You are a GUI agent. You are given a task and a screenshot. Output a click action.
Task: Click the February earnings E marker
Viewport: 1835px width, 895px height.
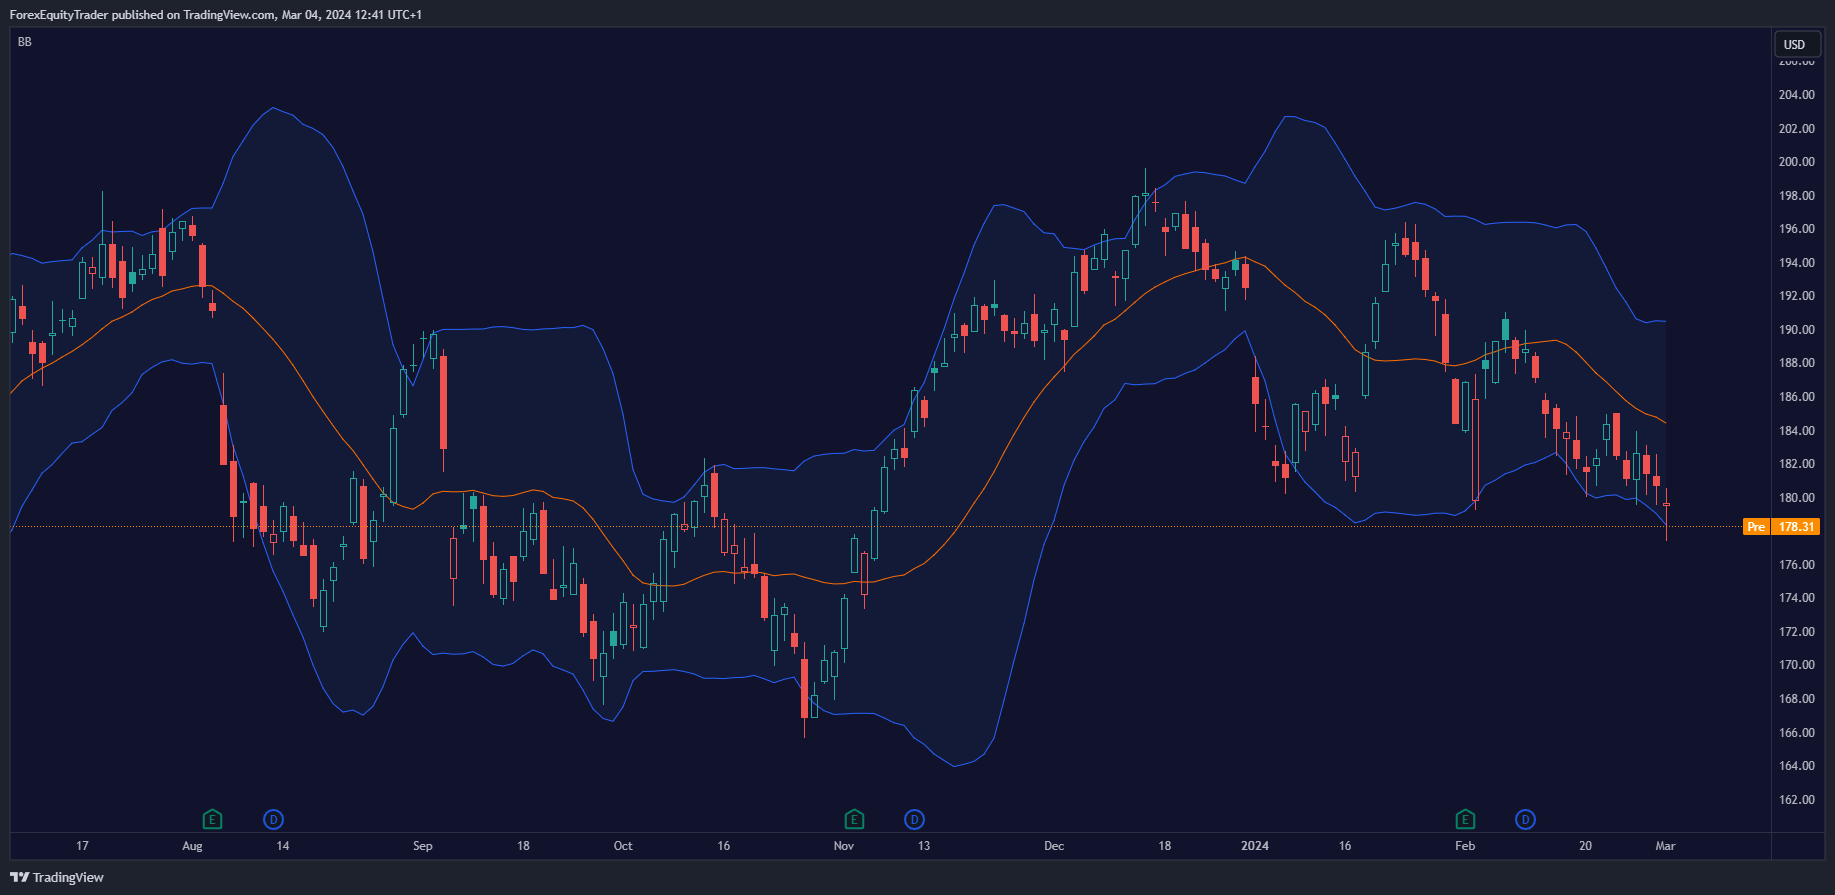(1465, 820)
